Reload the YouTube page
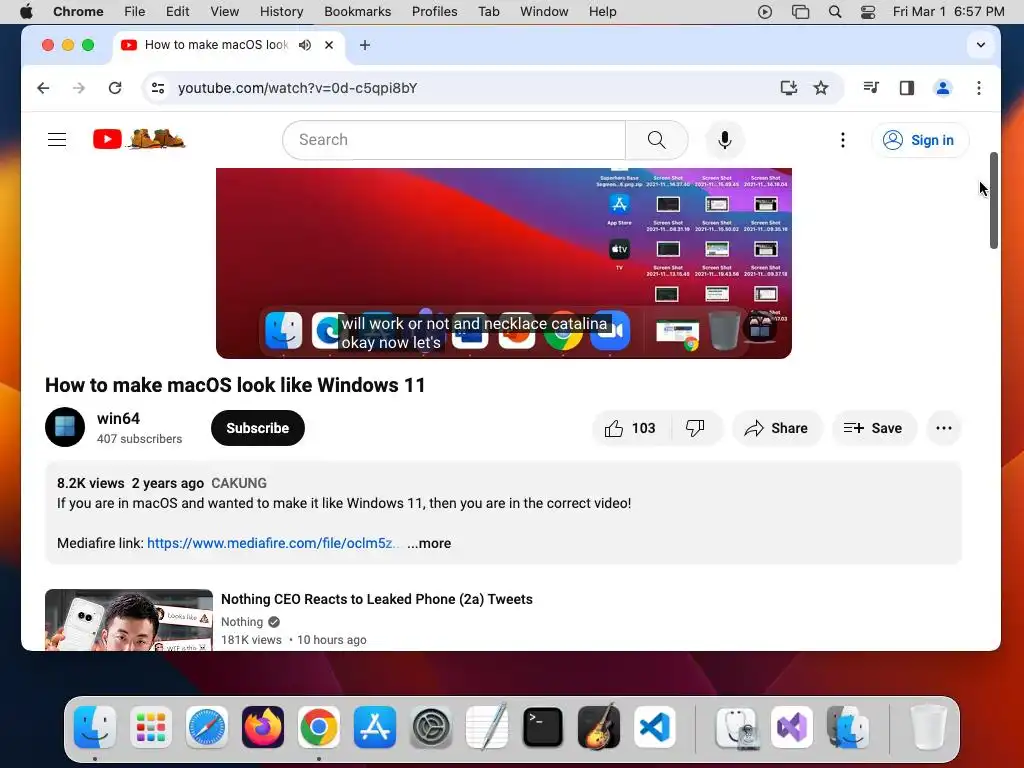1024x768 pixels. pyautogui.click(x=115, y=88)
